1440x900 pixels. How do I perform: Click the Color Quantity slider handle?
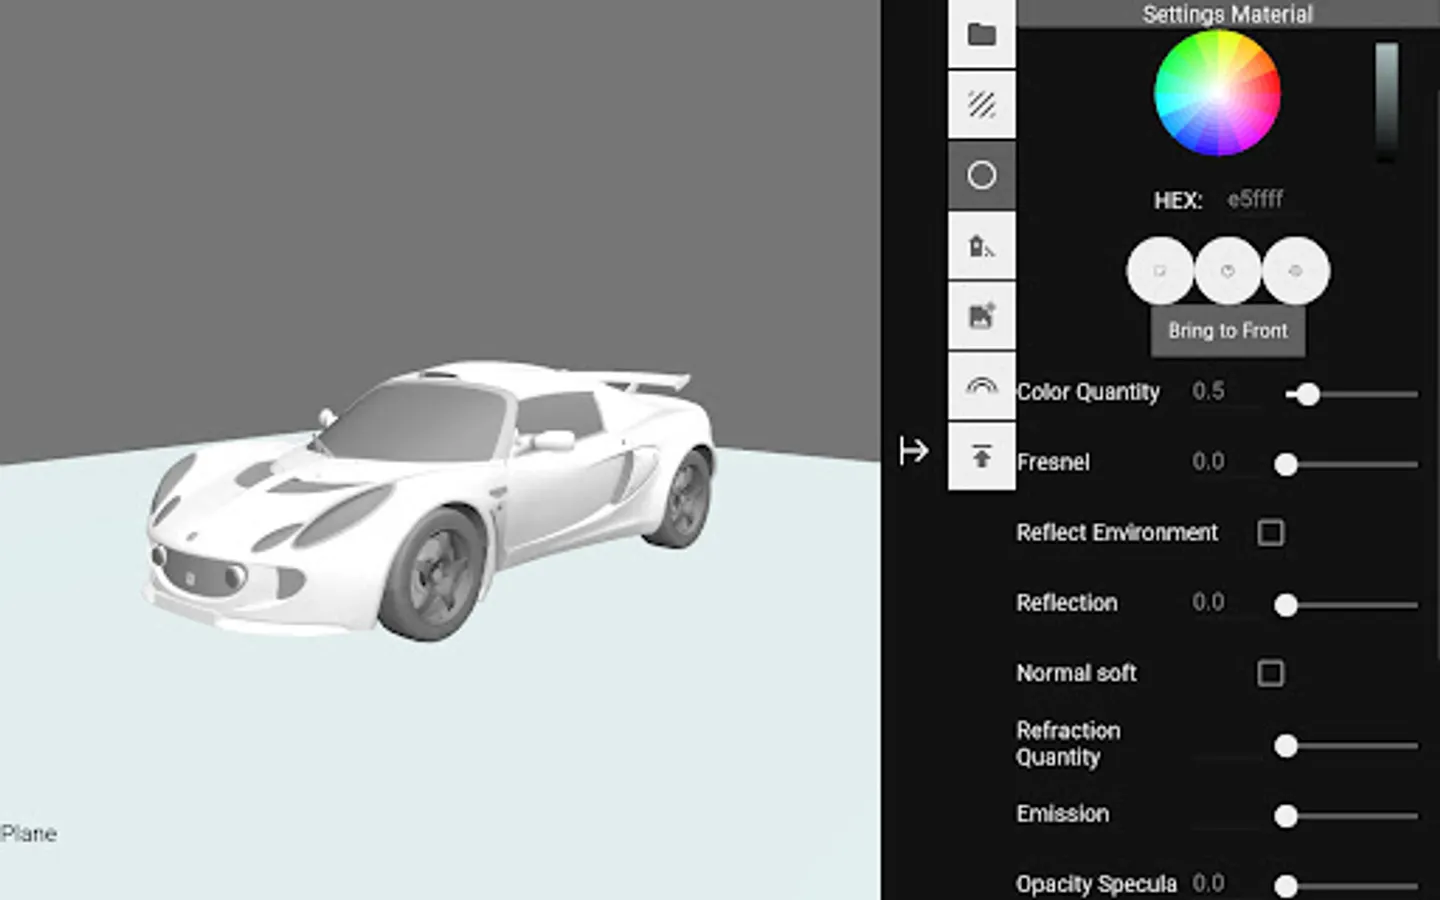pos(1308,394)
